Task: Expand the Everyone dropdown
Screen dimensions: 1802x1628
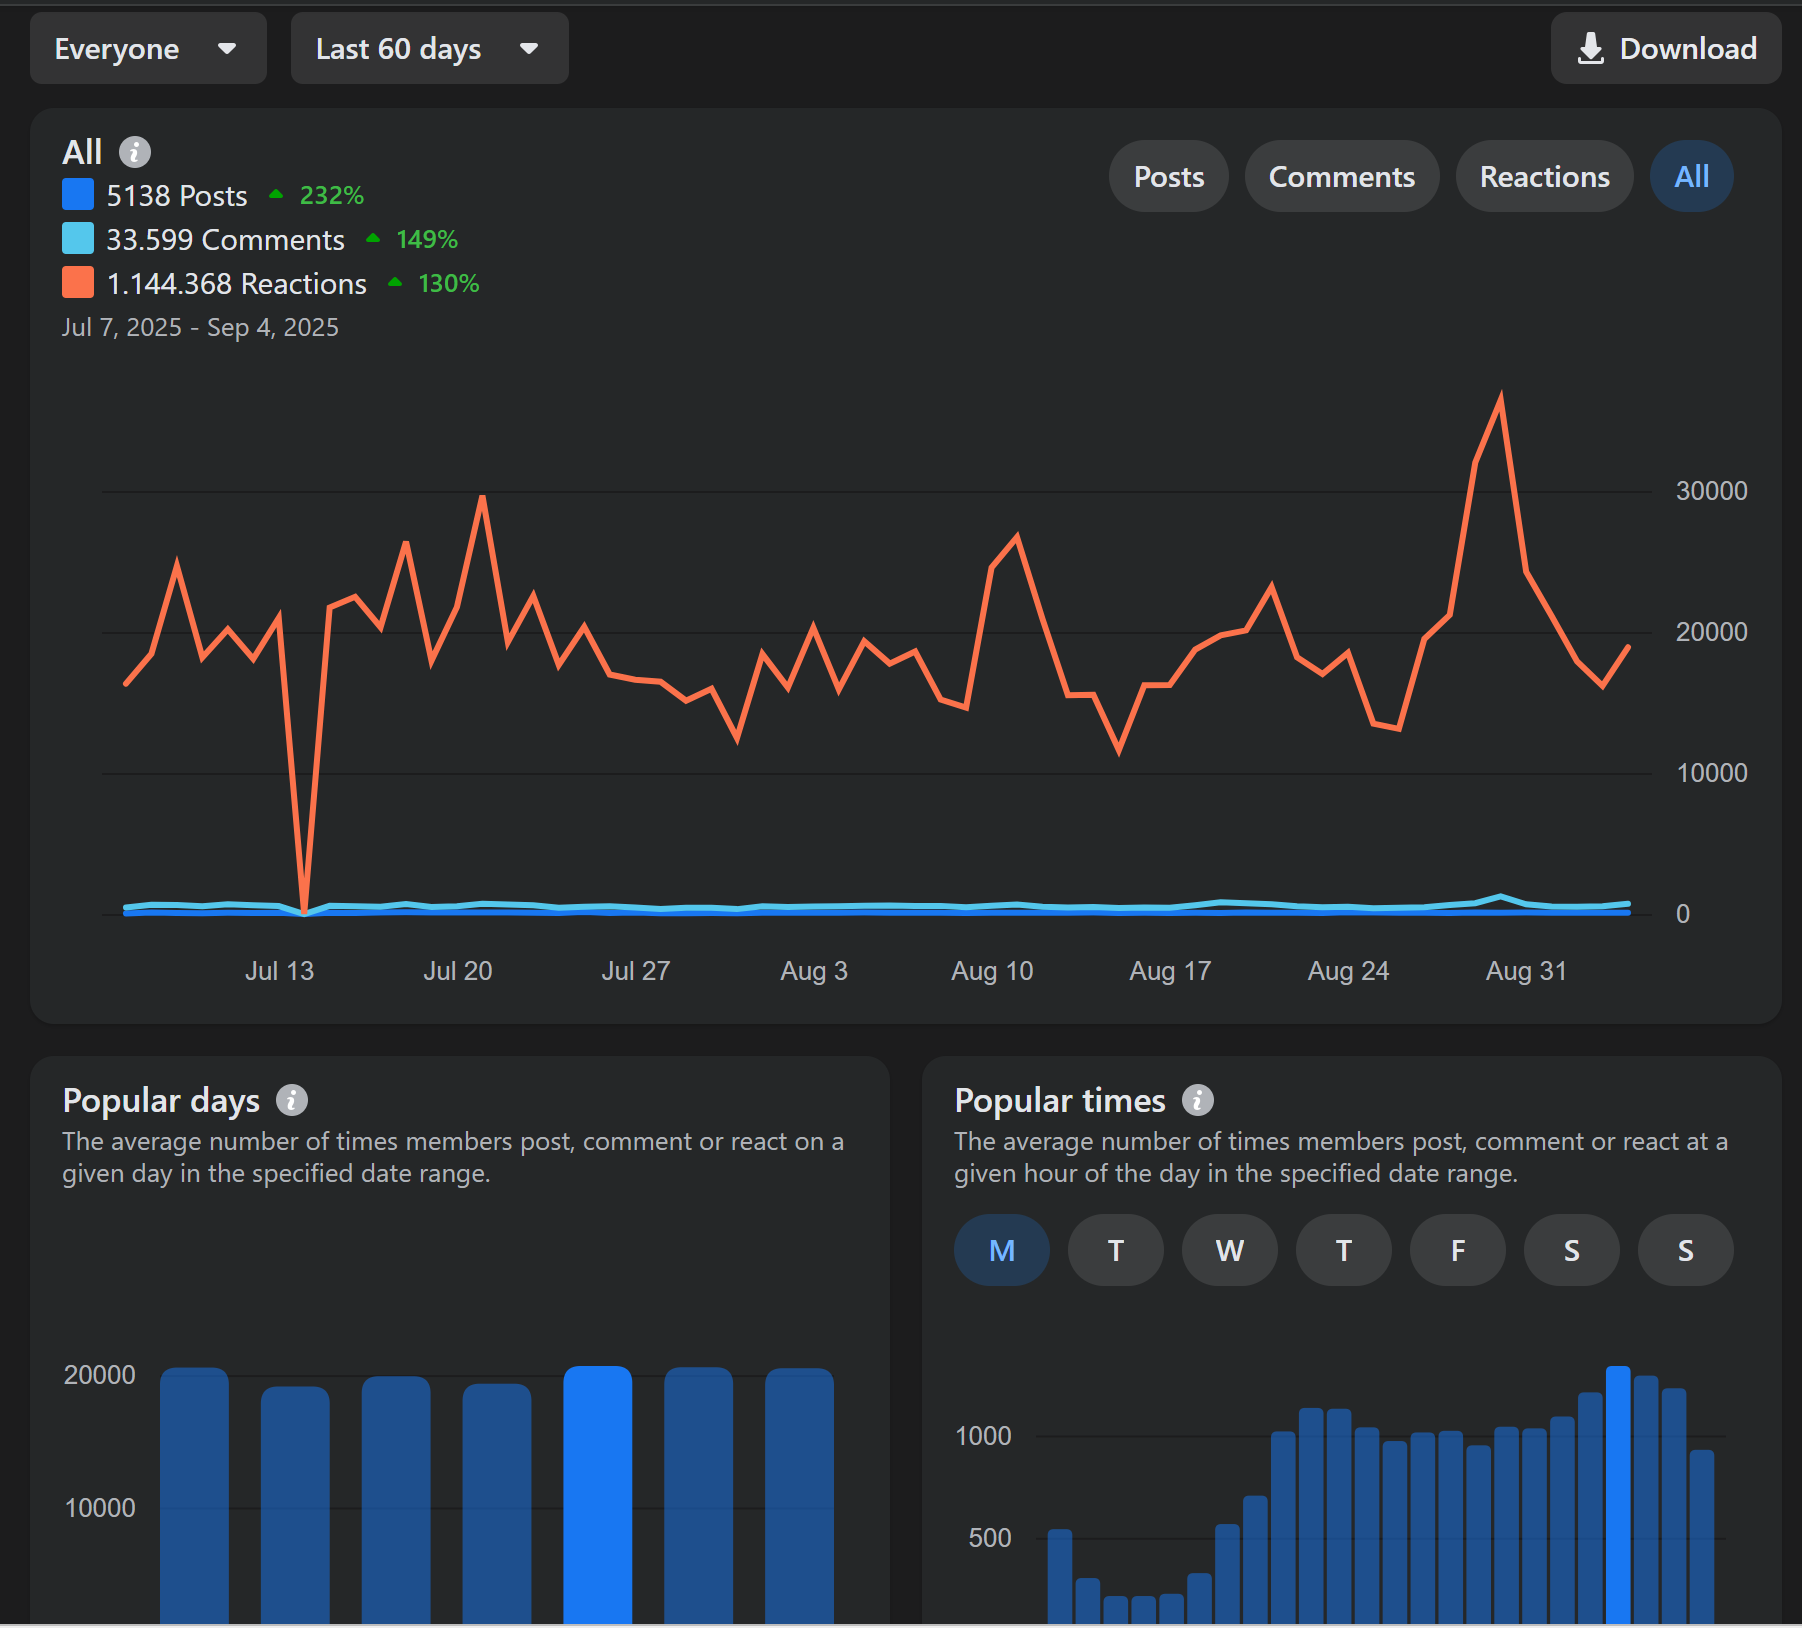Action: coord(147,49)
